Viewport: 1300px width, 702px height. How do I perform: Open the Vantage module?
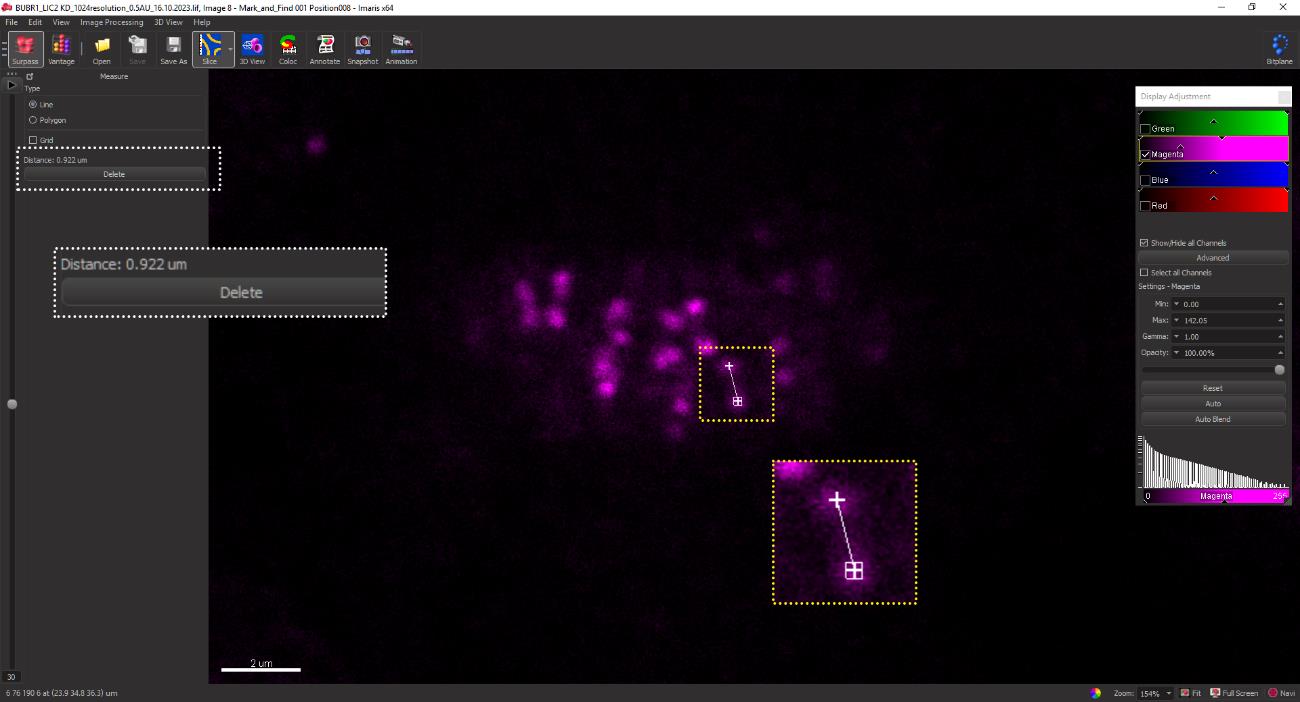coord(61,49)
